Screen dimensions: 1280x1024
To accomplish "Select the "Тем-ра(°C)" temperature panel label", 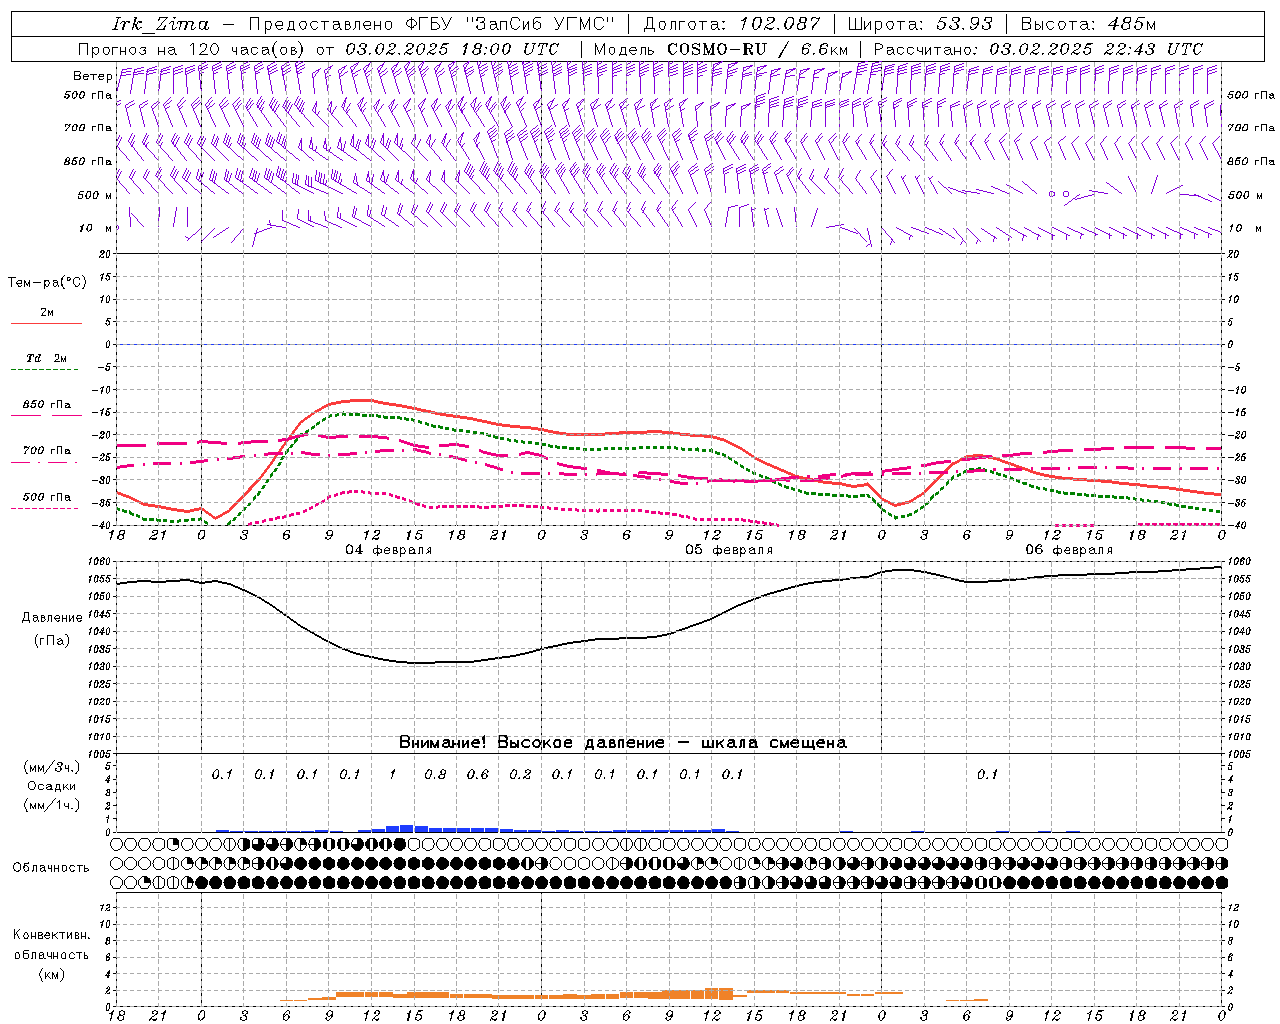I will 47,283.
